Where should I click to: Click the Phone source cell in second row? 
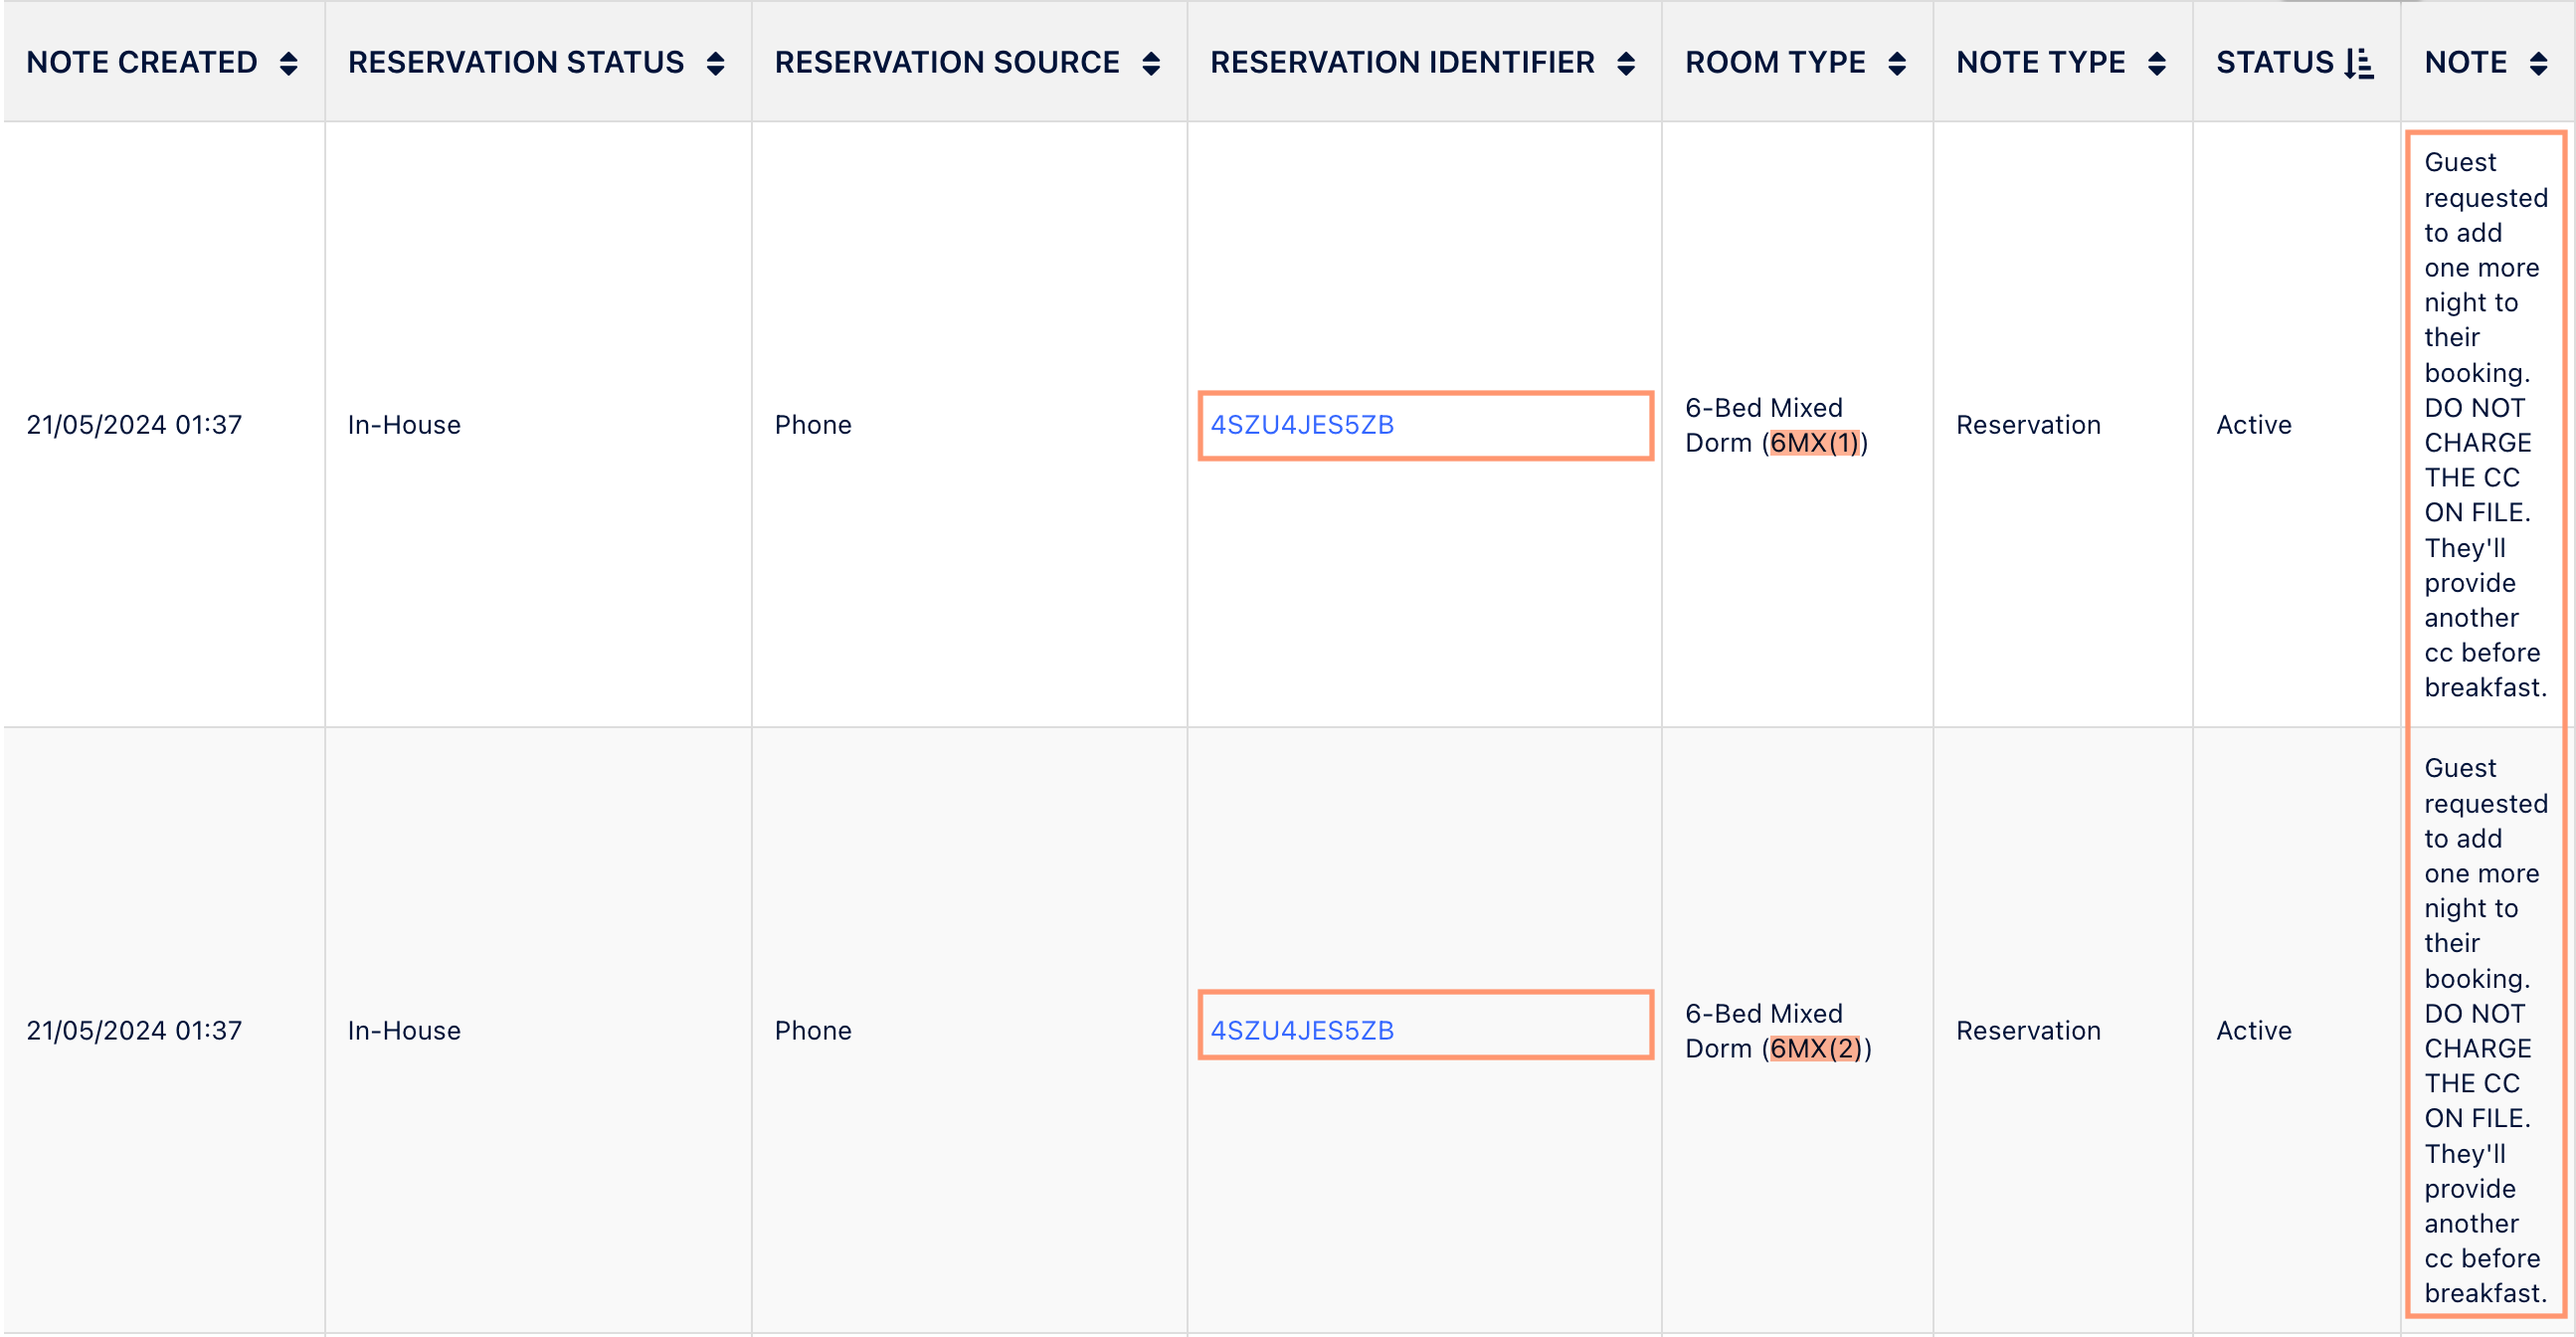coord(813,1031)
